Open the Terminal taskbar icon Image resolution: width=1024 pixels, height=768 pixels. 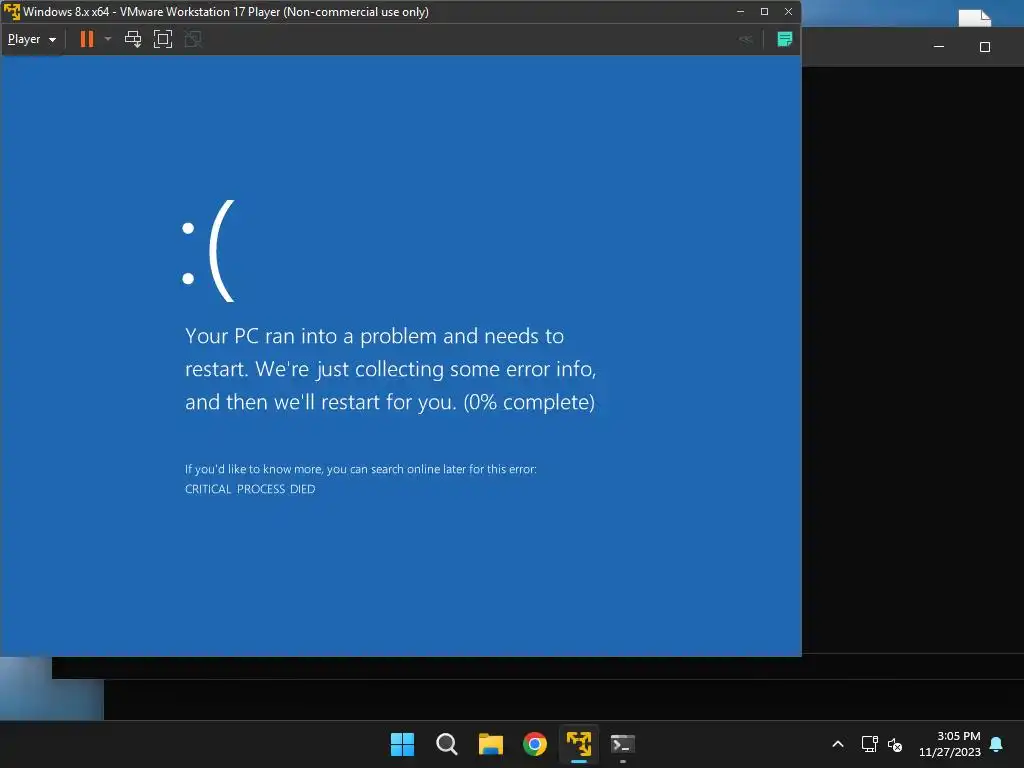click(x=622, y=744)
